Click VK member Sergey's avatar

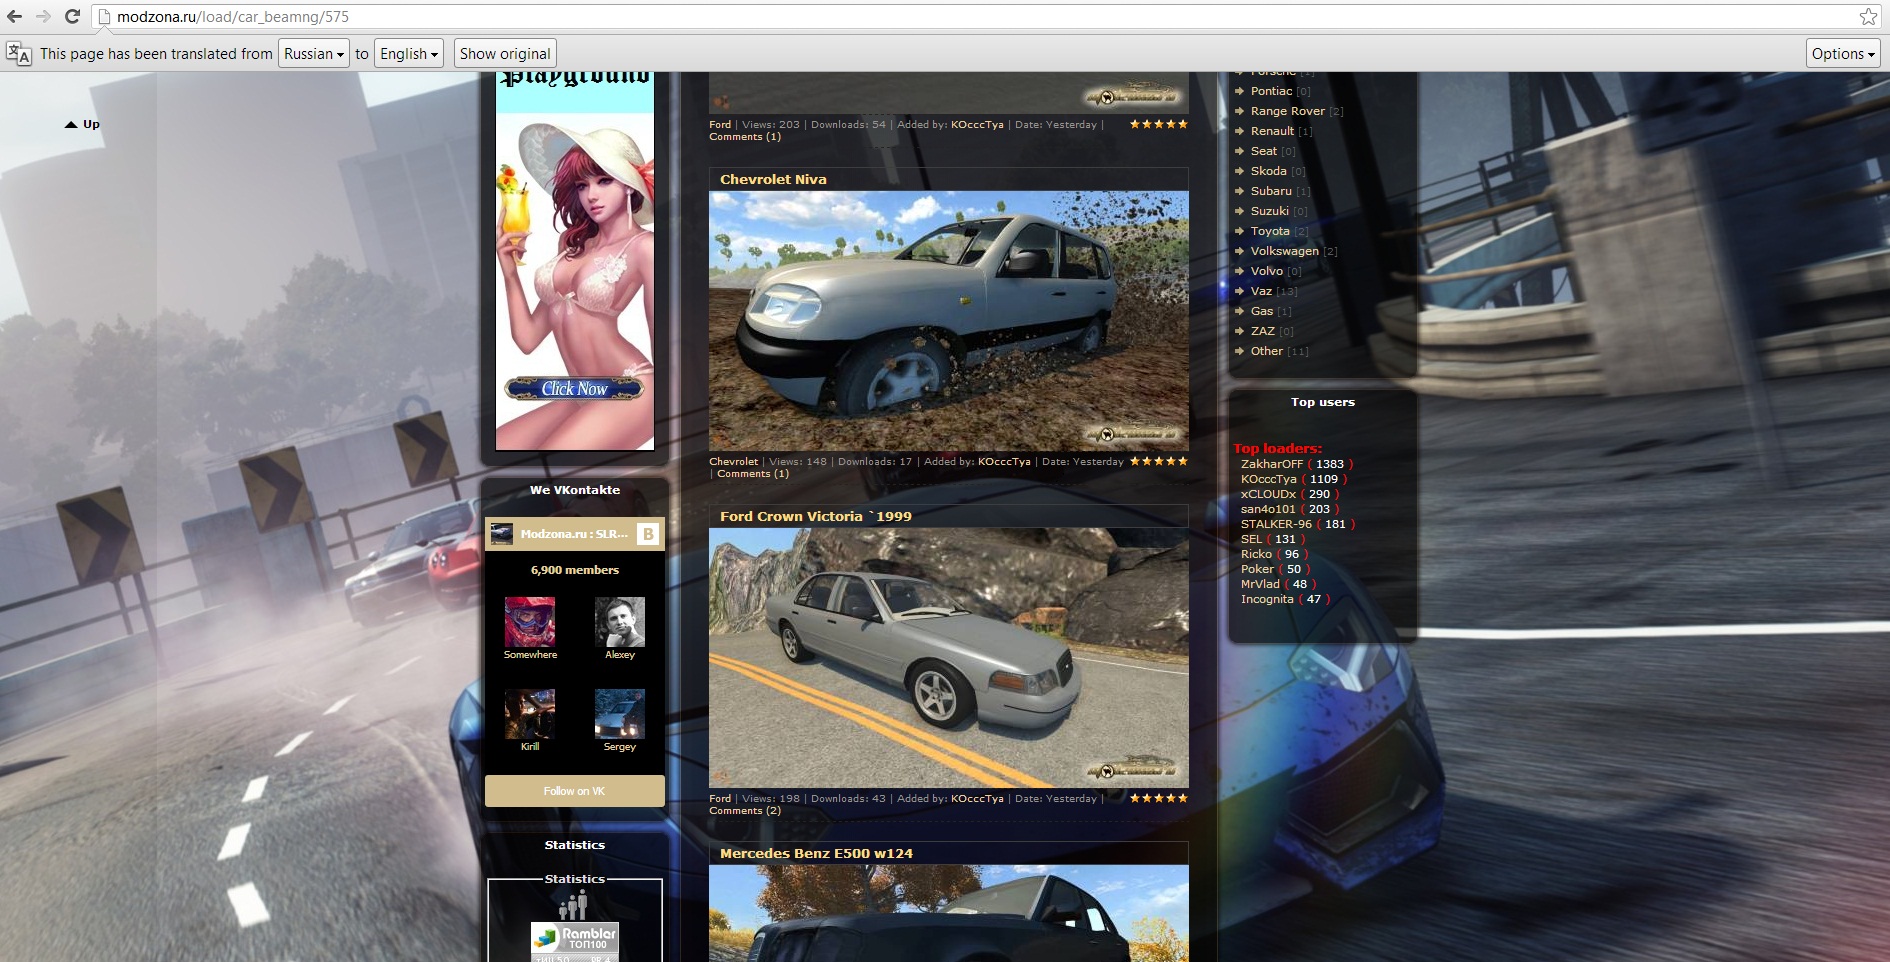pos(620,714)
